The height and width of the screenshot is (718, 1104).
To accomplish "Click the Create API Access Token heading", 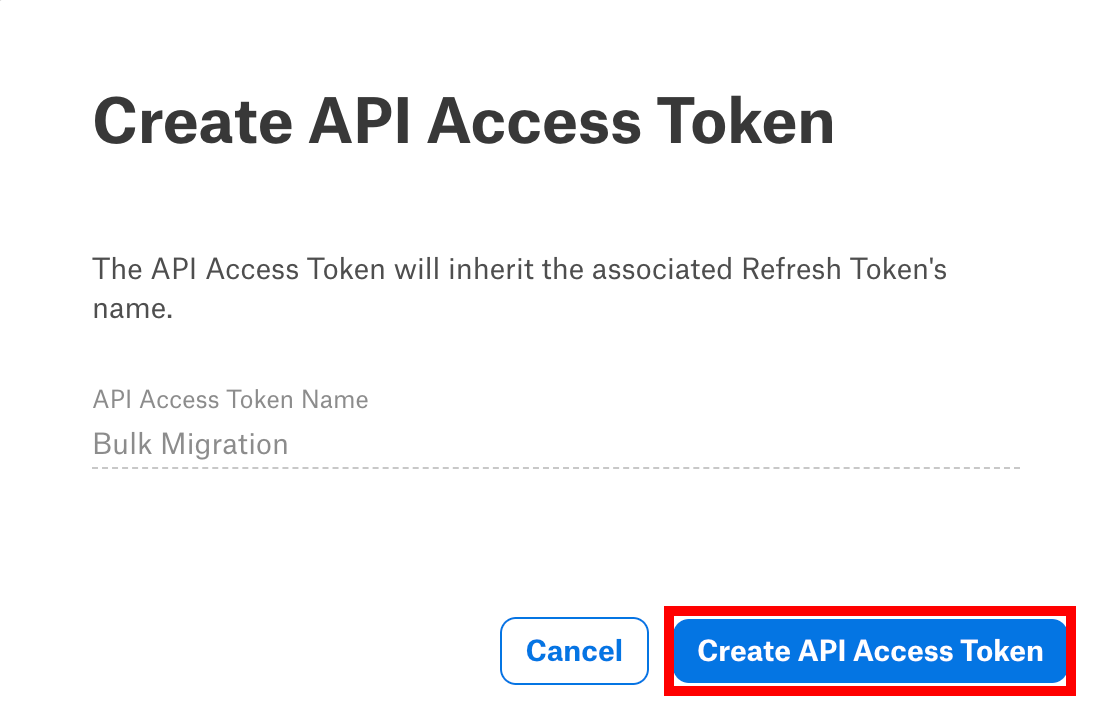I will tap(463, 121).
